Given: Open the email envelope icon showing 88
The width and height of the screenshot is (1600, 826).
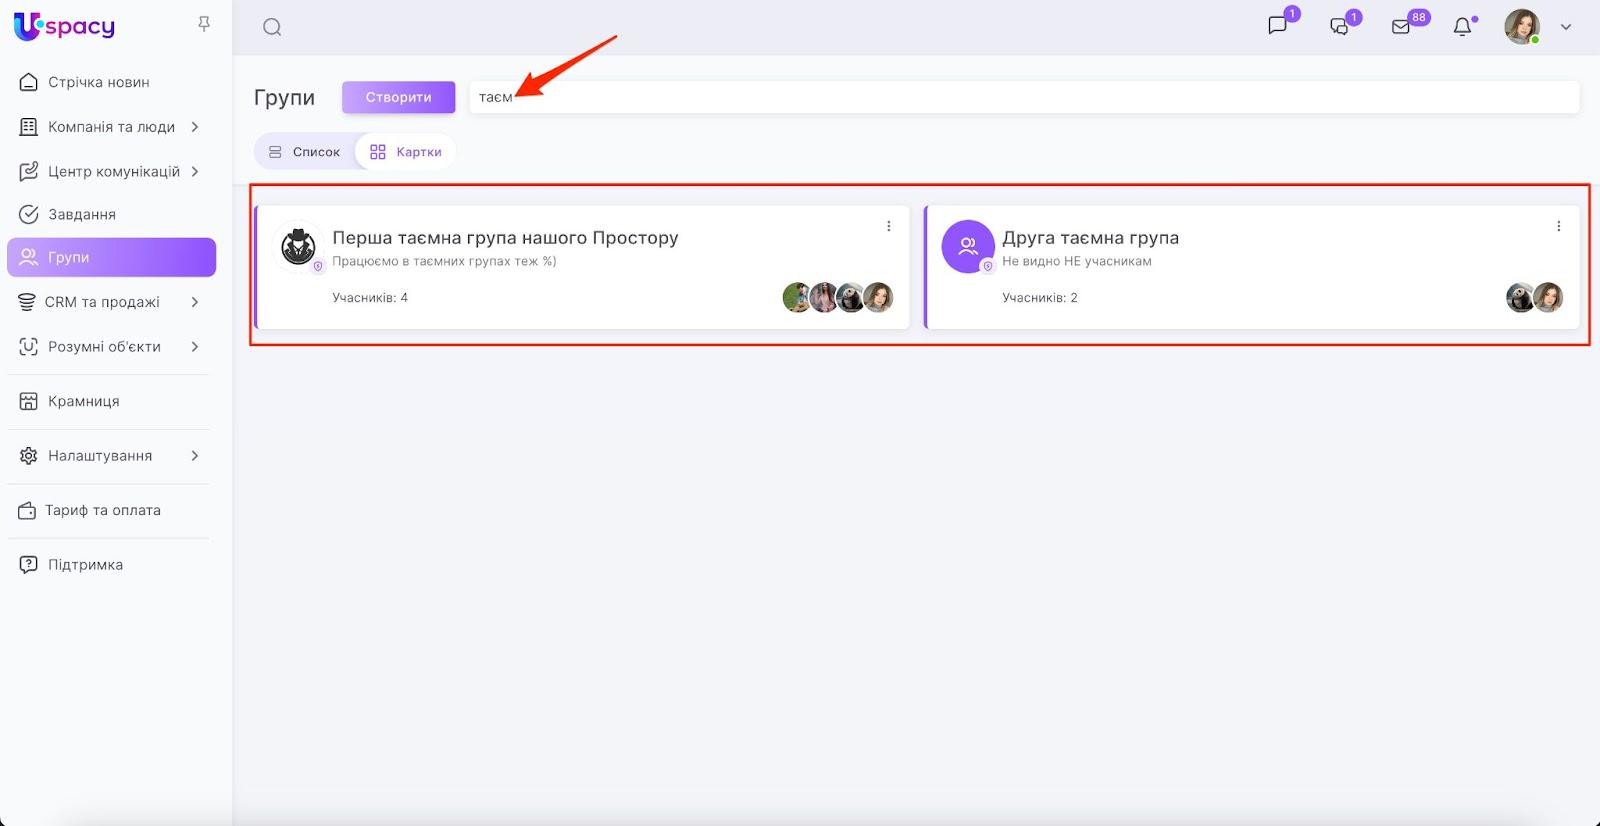Looking at the screenshot, I should pyautogui.click(x=1401, y=26).
